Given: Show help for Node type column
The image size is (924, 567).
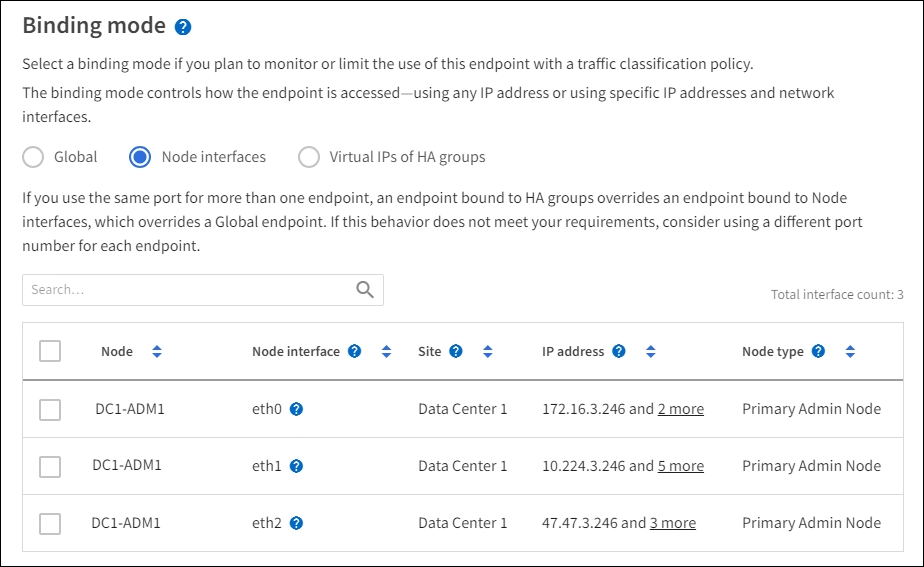Looking at the screenshot, I should [819, 352].
